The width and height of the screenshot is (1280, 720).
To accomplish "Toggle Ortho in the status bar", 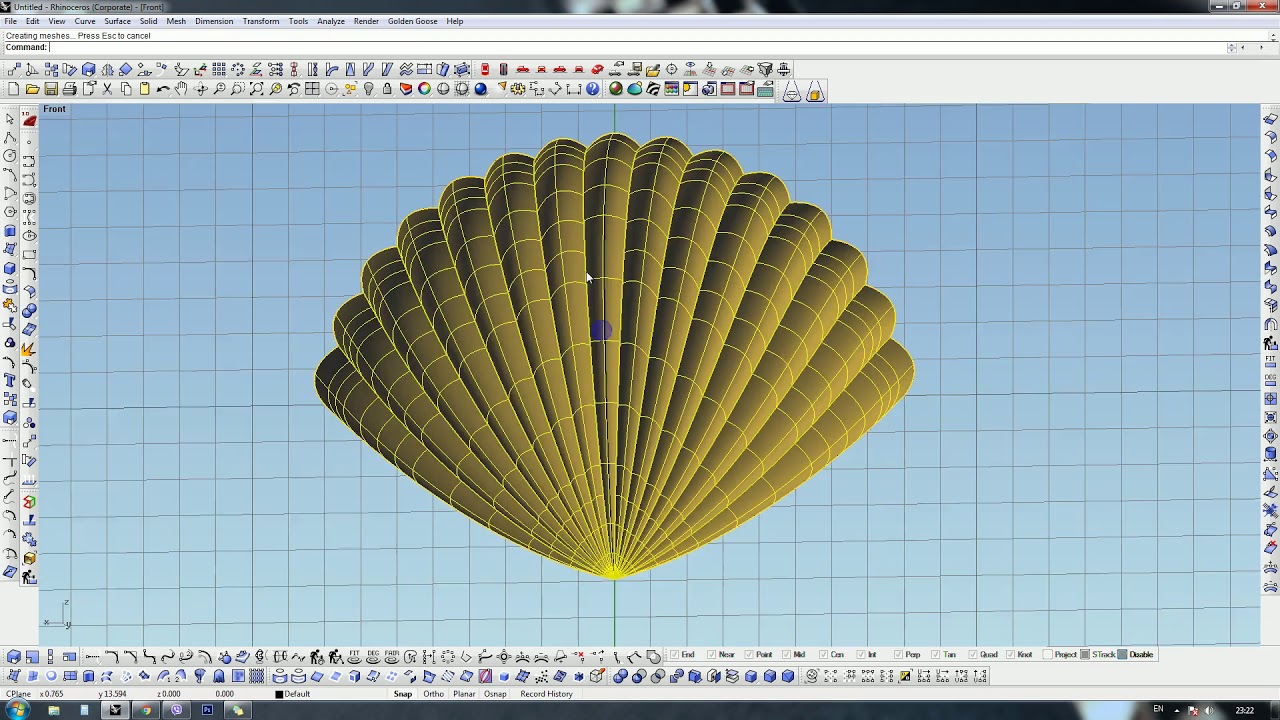I will pyautogui.click(x=433, y=694).
